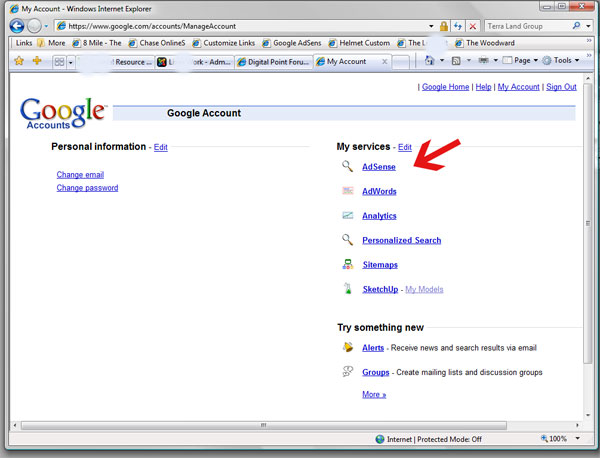Click the Home toolbar icon
Image resolution: width=600 pixels, height=458 pixels.
pyautogui.click(x=430, y=60)
